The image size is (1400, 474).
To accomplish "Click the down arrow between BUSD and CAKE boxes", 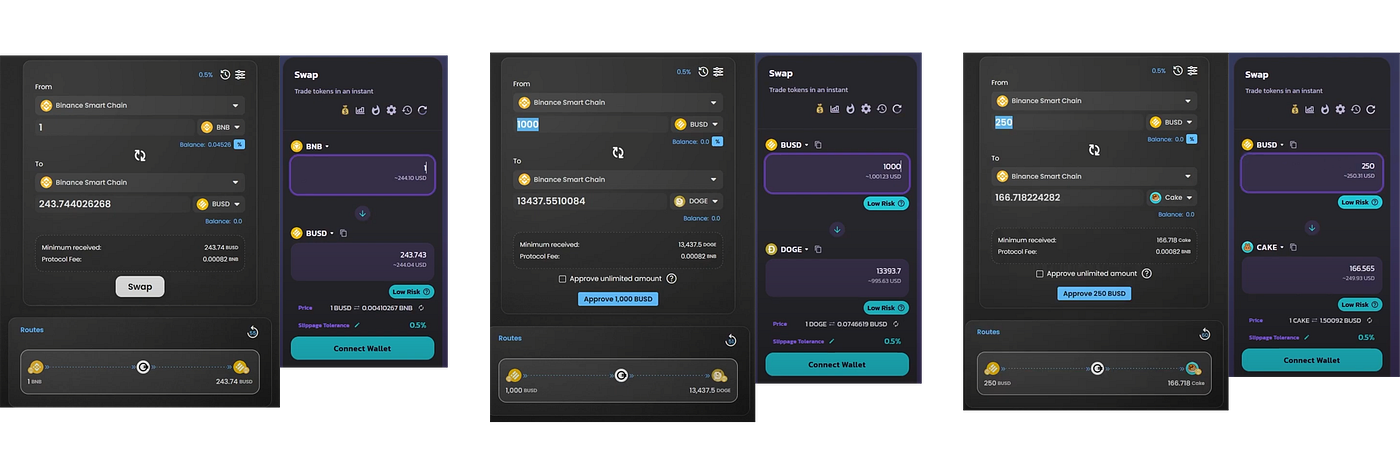I will (1312, 226).
